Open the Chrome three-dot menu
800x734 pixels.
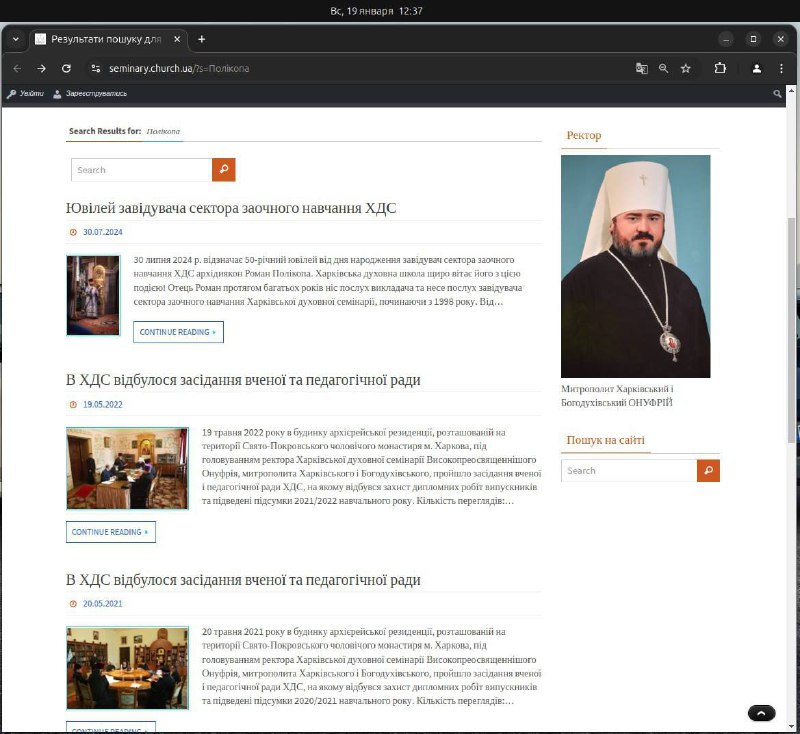(x=781, y=68)
